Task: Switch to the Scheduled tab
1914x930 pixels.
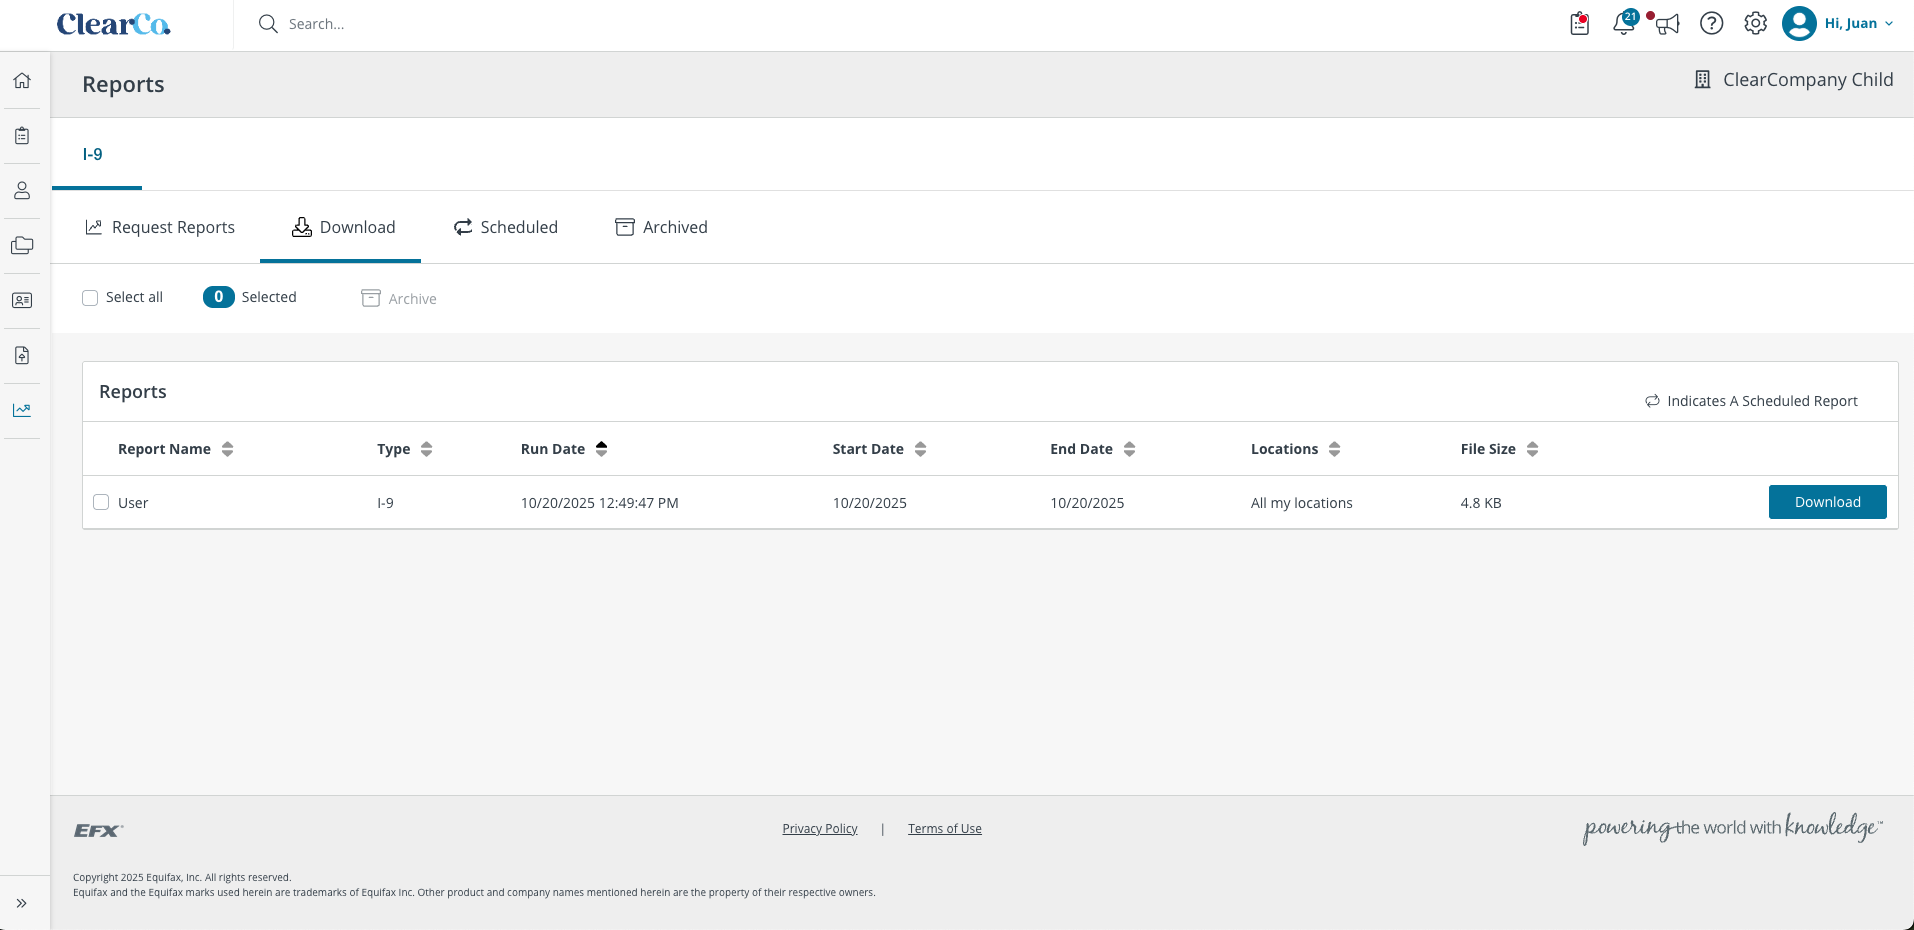Action: 506,227
